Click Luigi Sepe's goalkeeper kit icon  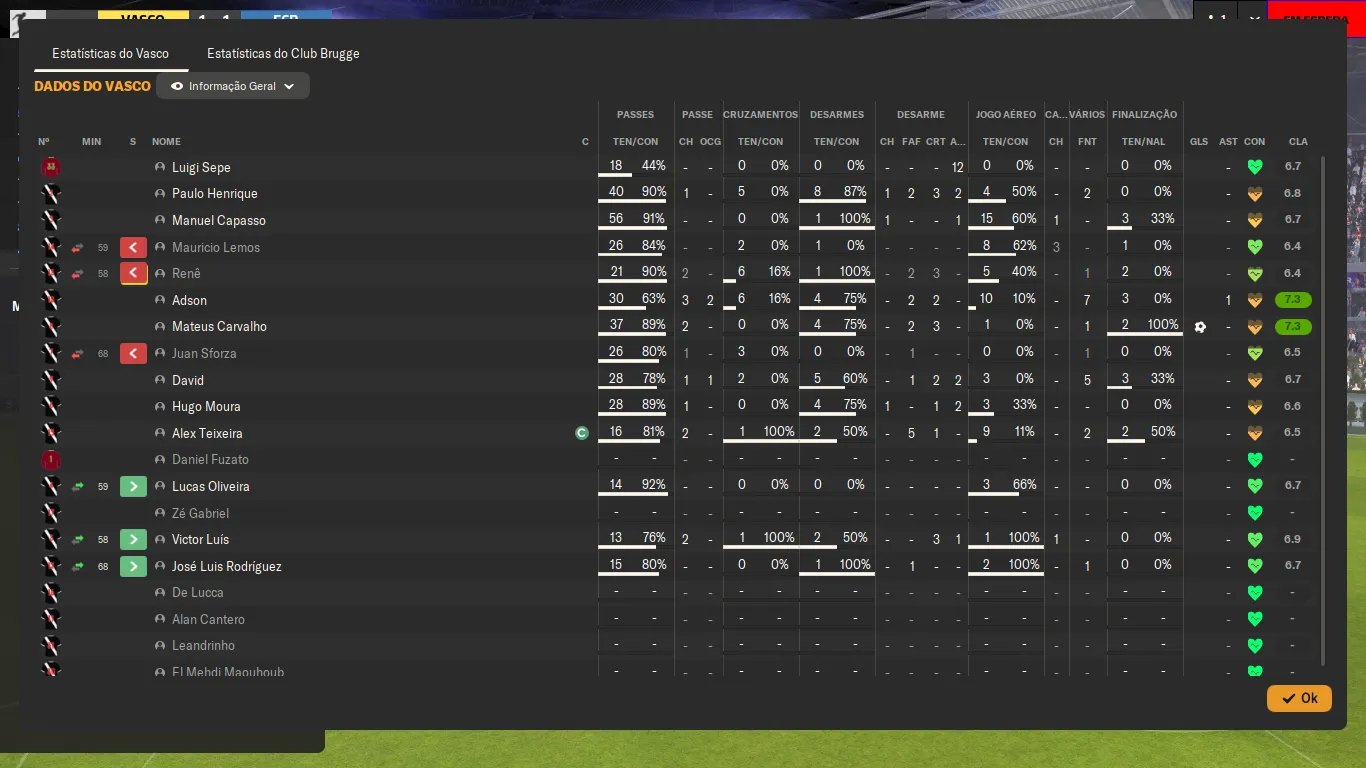(x=51, y=167)
